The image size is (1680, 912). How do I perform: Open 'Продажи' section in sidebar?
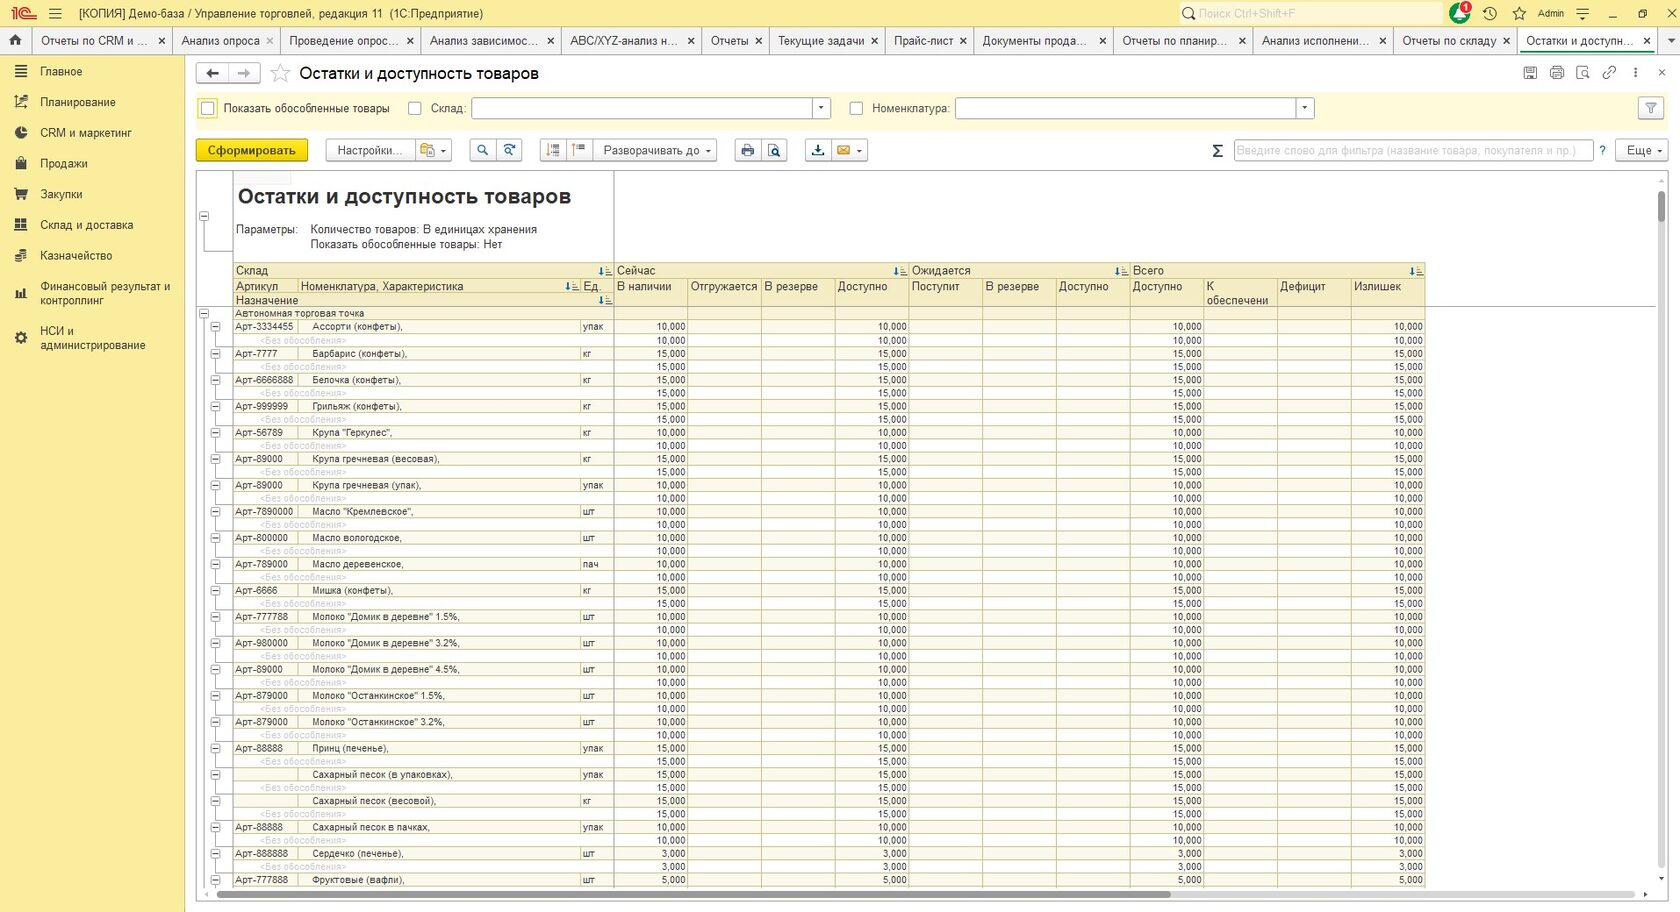pyautogui.click(x=64, y=164)
